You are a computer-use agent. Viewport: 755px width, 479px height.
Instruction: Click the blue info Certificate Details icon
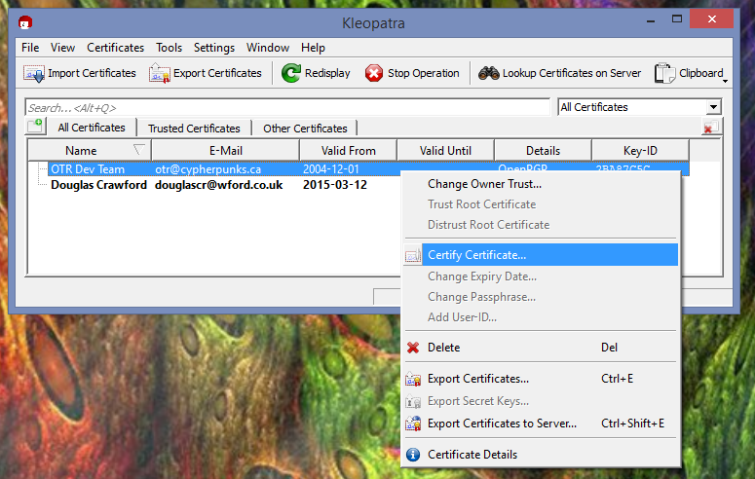(x=413, y=454)
